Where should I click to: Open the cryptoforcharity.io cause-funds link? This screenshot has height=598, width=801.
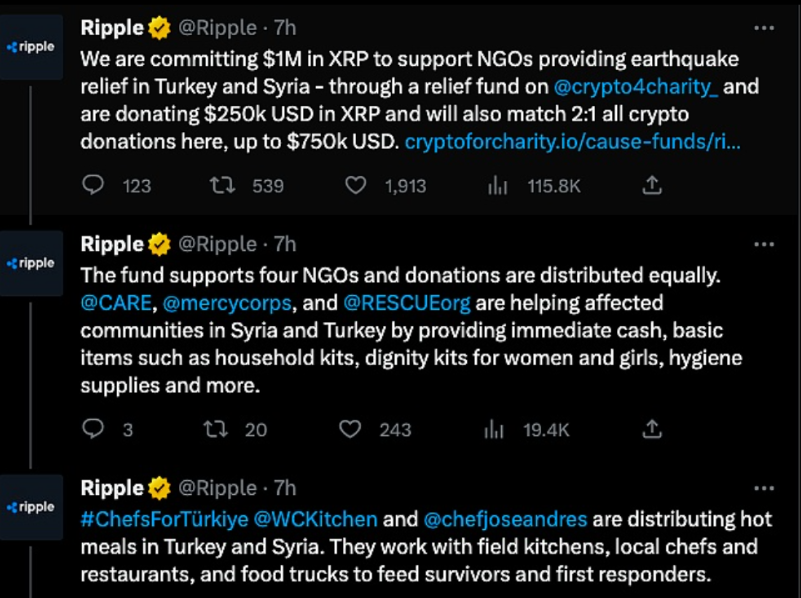(x=572, y=142)
